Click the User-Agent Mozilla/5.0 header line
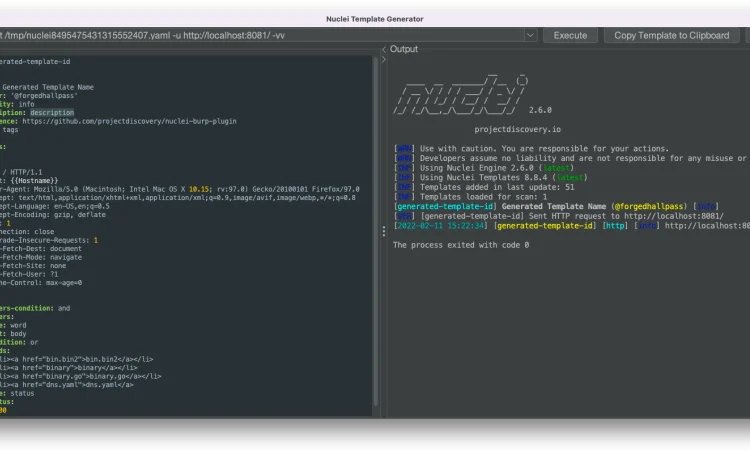Image resolution: width=750 pixels, height=450 pixels. click(x=179, y=189)
